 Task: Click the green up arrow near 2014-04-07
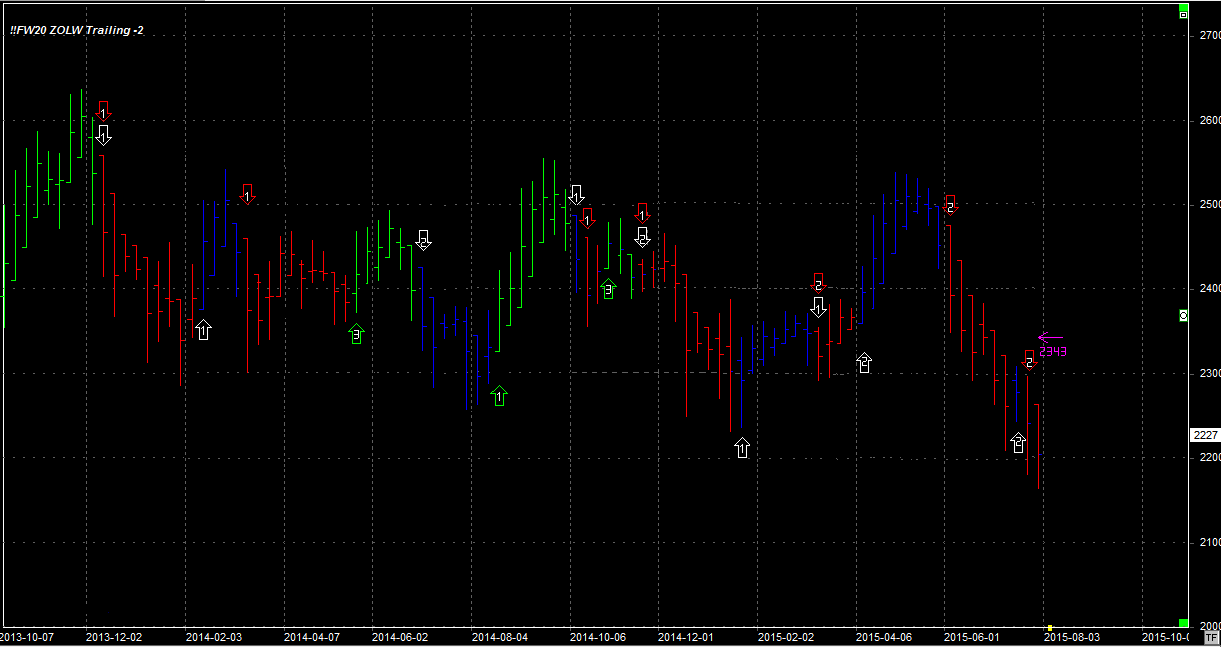click(356, 334)
